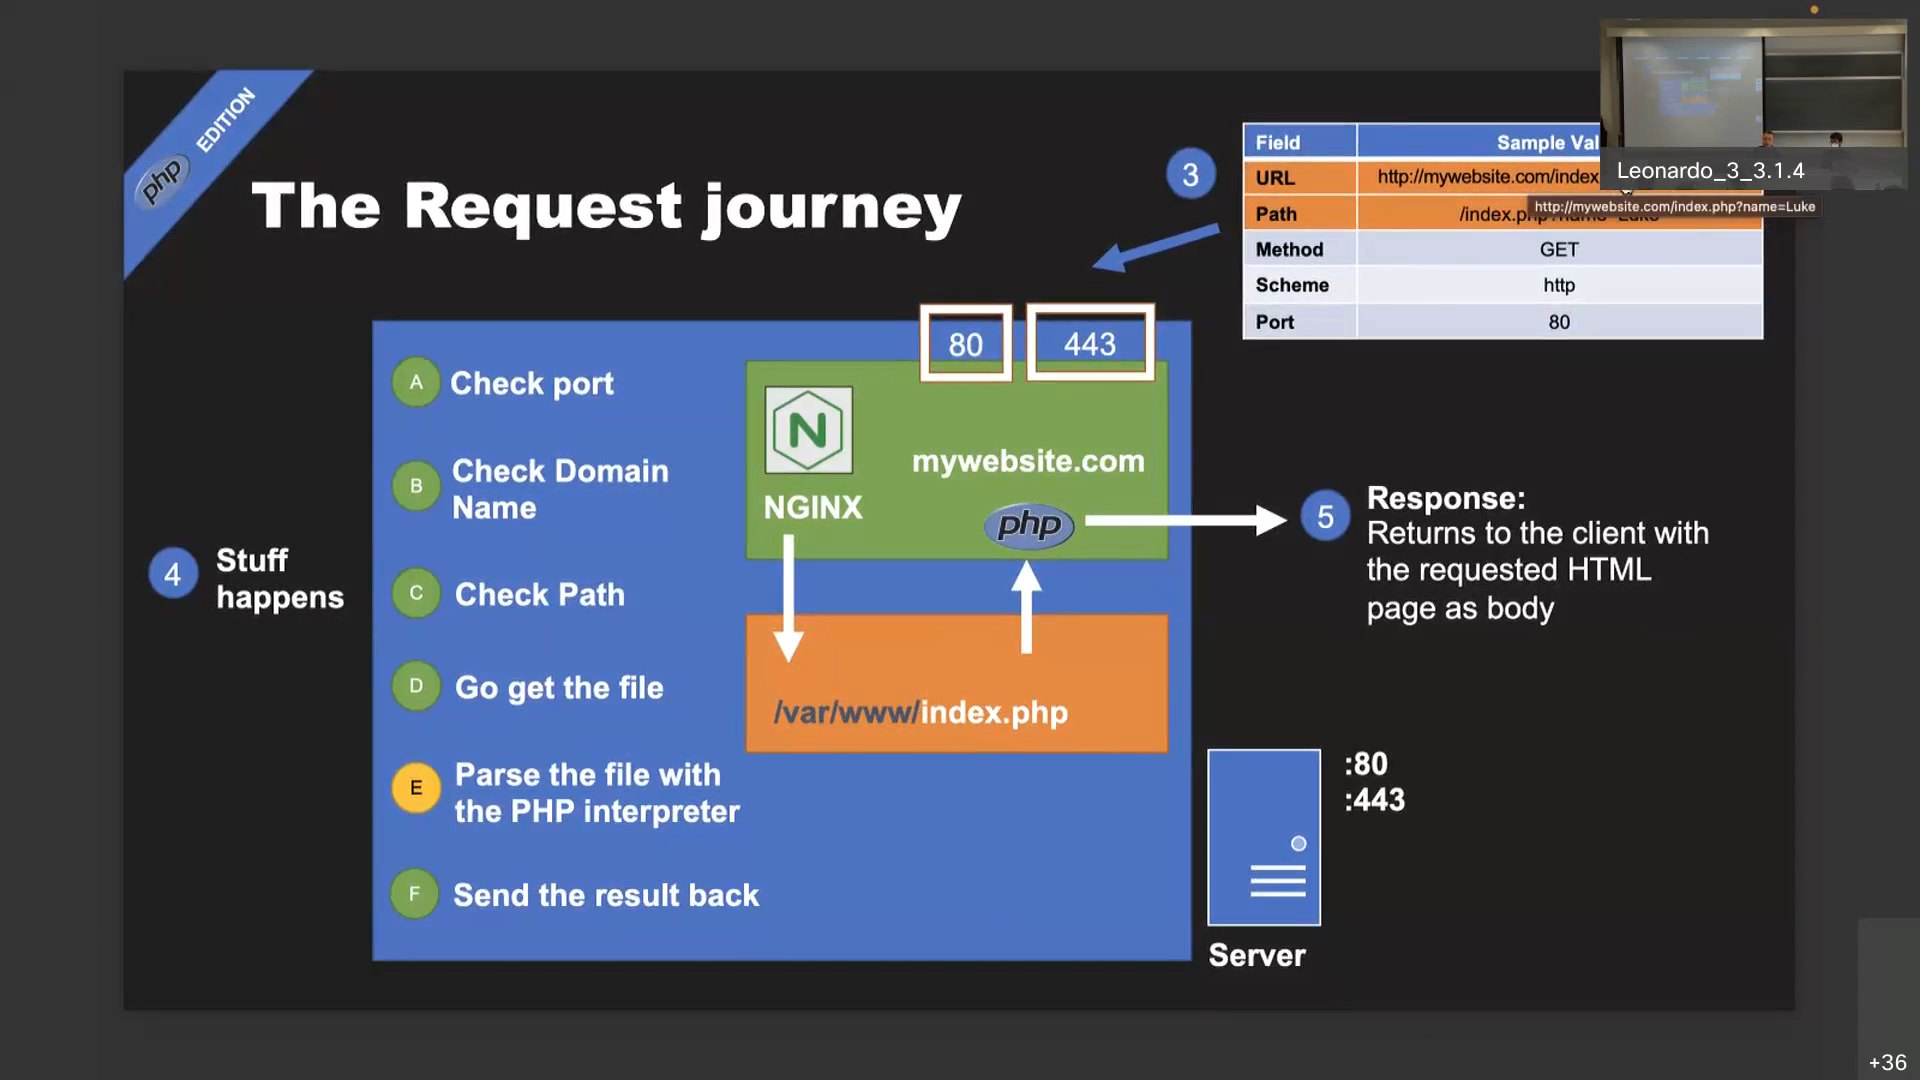Click the mywebsite.com label in NGINX block
Viewport: 1920px width, 1080px height.
coord(1028,461)
